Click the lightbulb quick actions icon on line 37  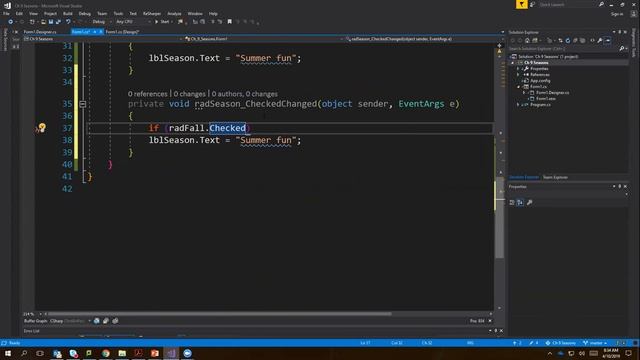[x=42, y=128]
